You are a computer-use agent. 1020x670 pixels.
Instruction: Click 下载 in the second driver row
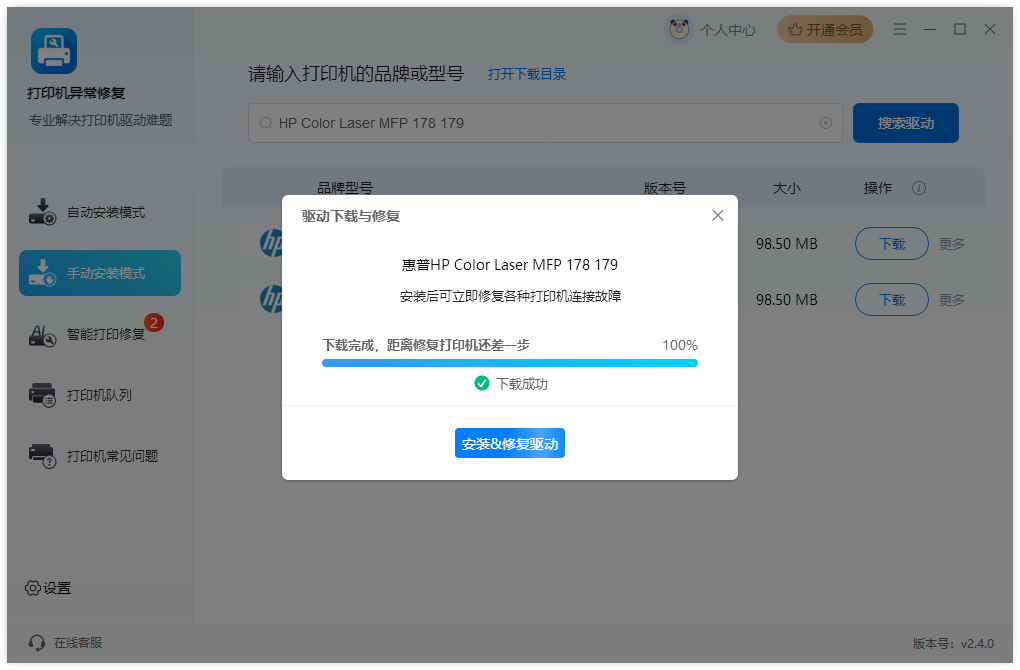pos(892,299)
